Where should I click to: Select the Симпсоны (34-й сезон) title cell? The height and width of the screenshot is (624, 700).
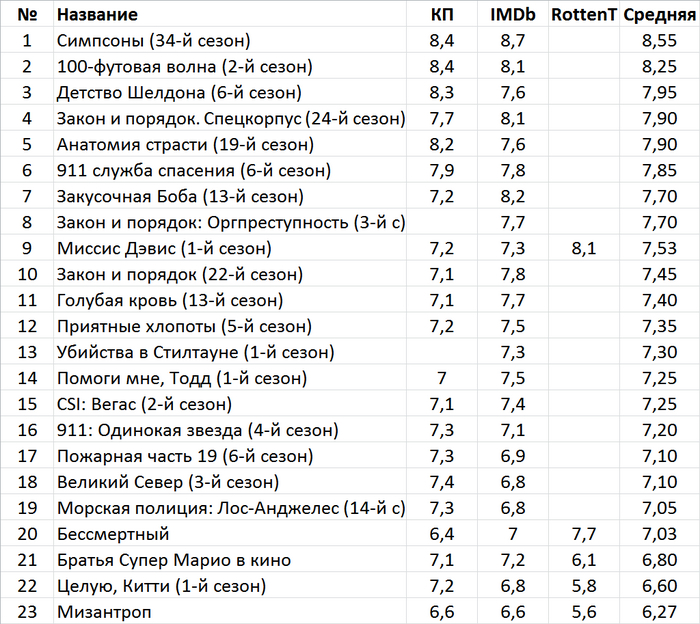coord(153,41)
